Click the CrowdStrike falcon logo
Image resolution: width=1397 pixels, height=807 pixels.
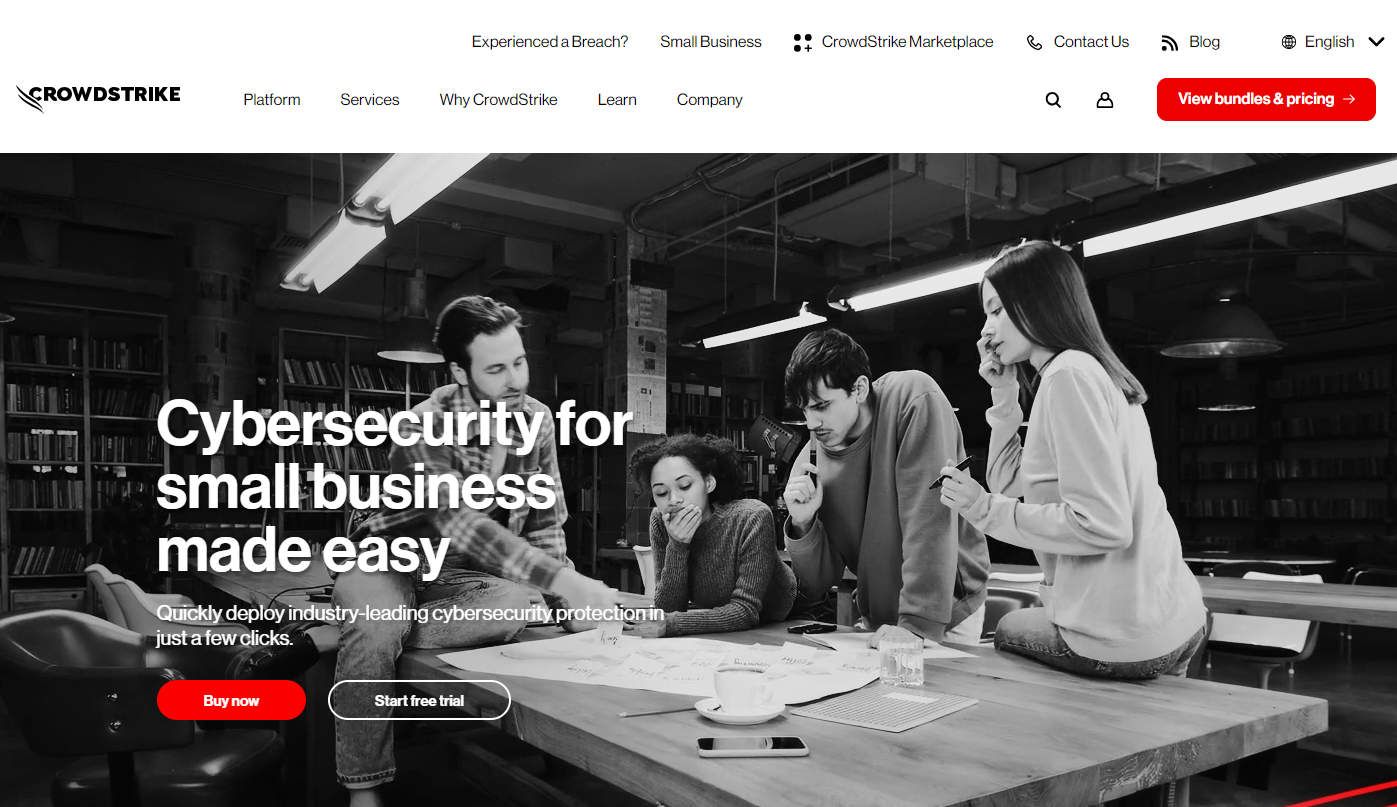coord(98,98)
